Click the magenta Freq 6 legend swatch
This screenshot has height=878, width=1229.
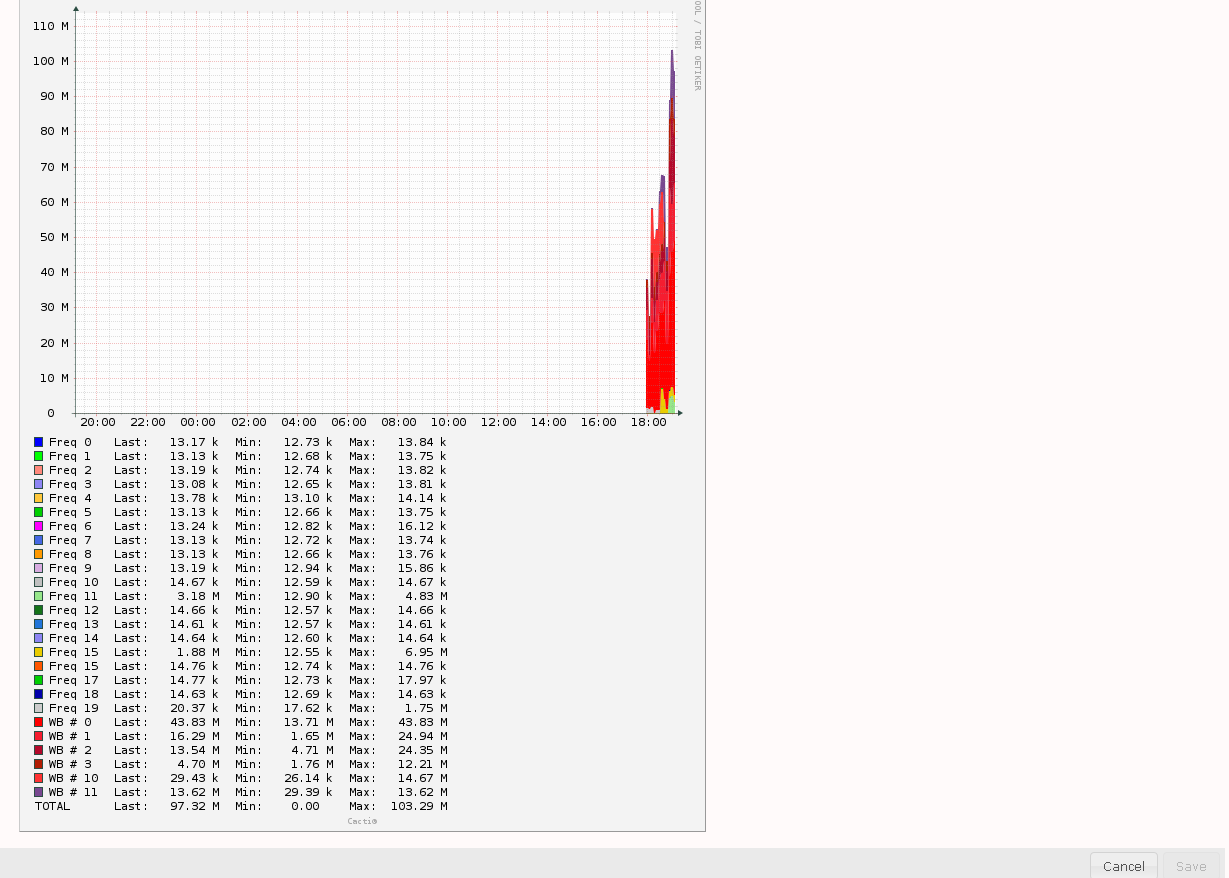point(39,525)
